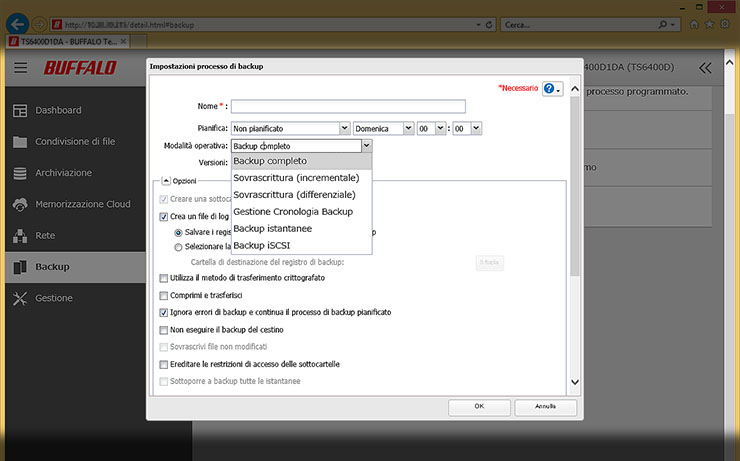Expand the Domenica day dropdown
This screenshot has width=740, height=461.
coord(383,128)
